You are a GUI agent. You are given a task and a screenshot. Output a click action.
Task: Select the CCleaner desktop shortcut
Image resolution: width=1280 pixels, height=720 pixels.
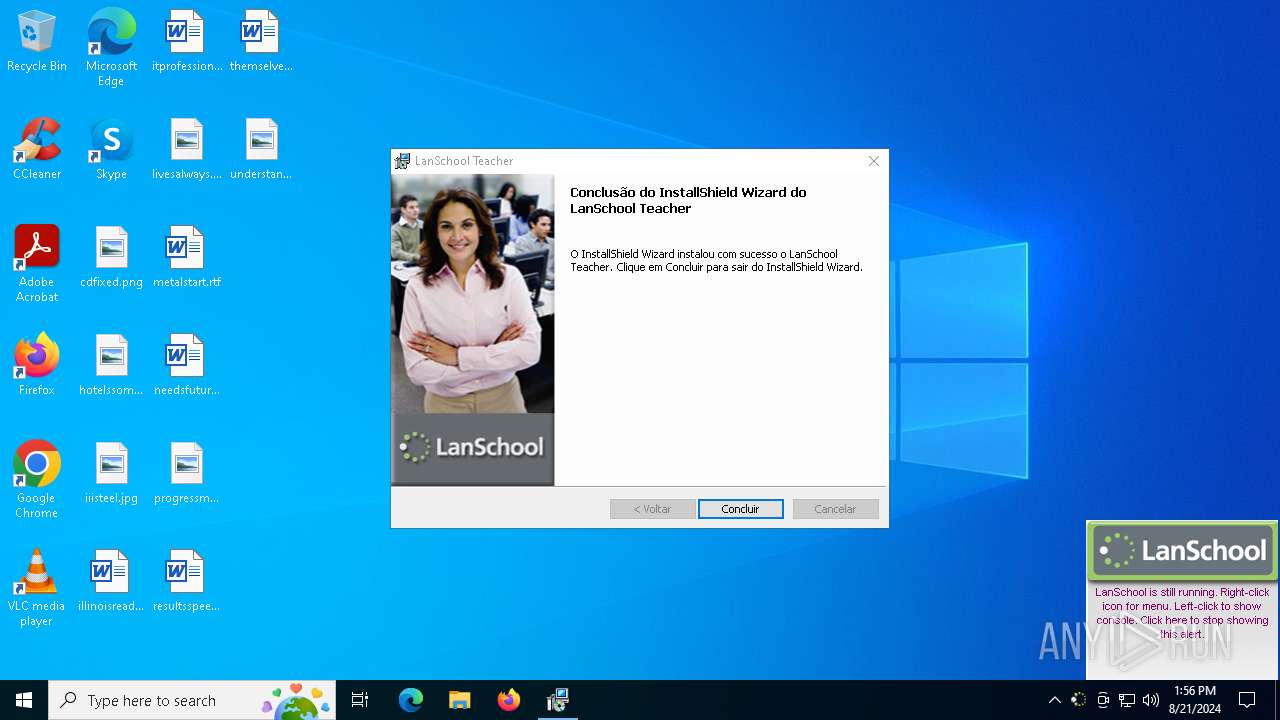(x=37, y=150)
